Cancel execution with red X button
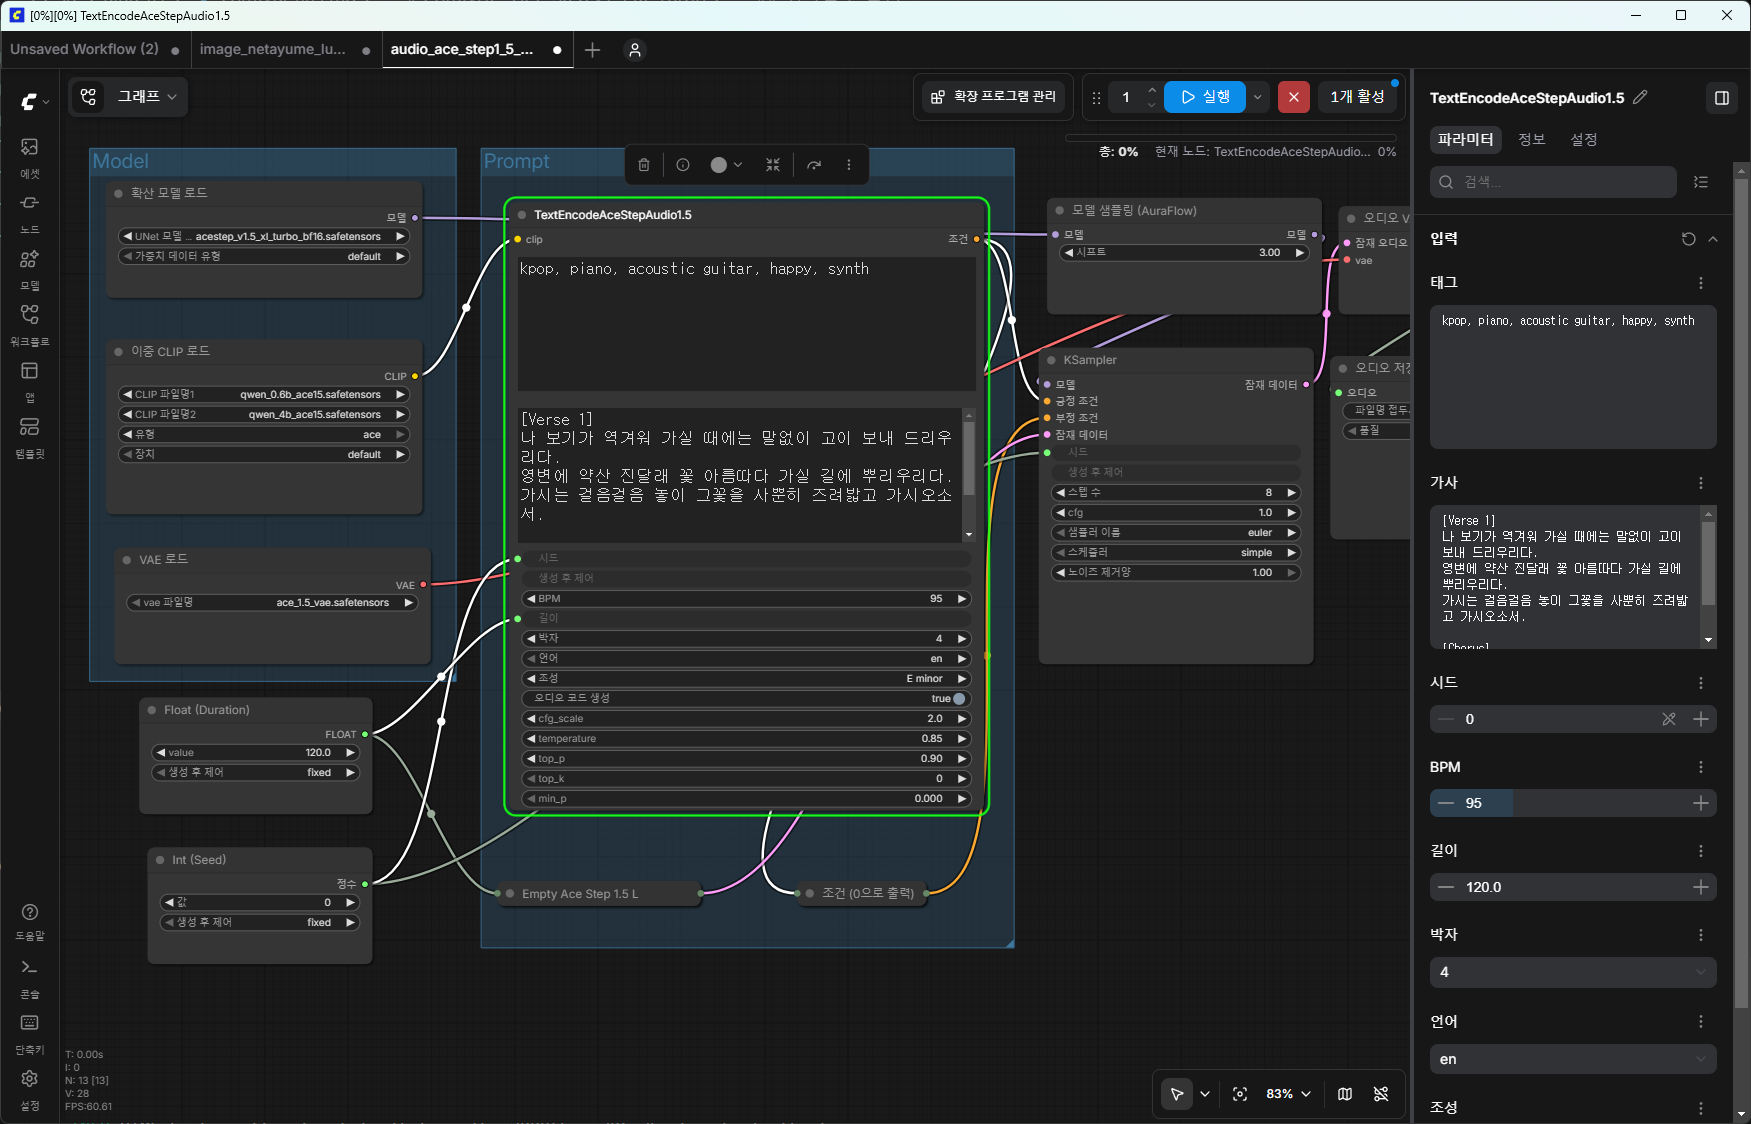This screenshot has height=1124, width=1751. click(1294, 97)
